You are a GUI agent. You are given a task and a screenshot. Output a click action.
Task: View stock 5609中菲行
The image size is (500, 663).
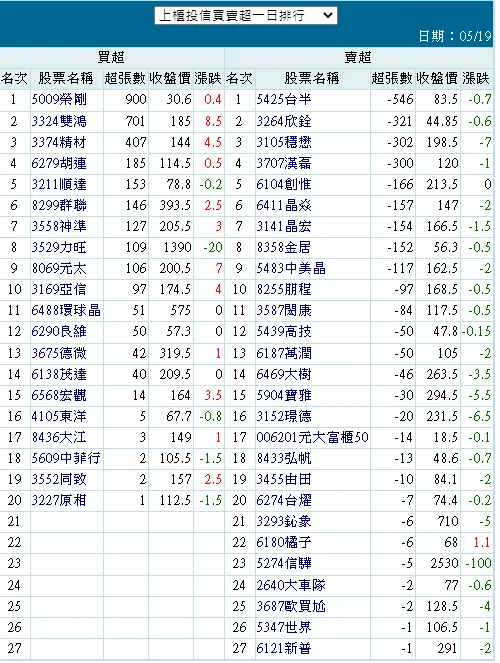[x=66, y=458]
